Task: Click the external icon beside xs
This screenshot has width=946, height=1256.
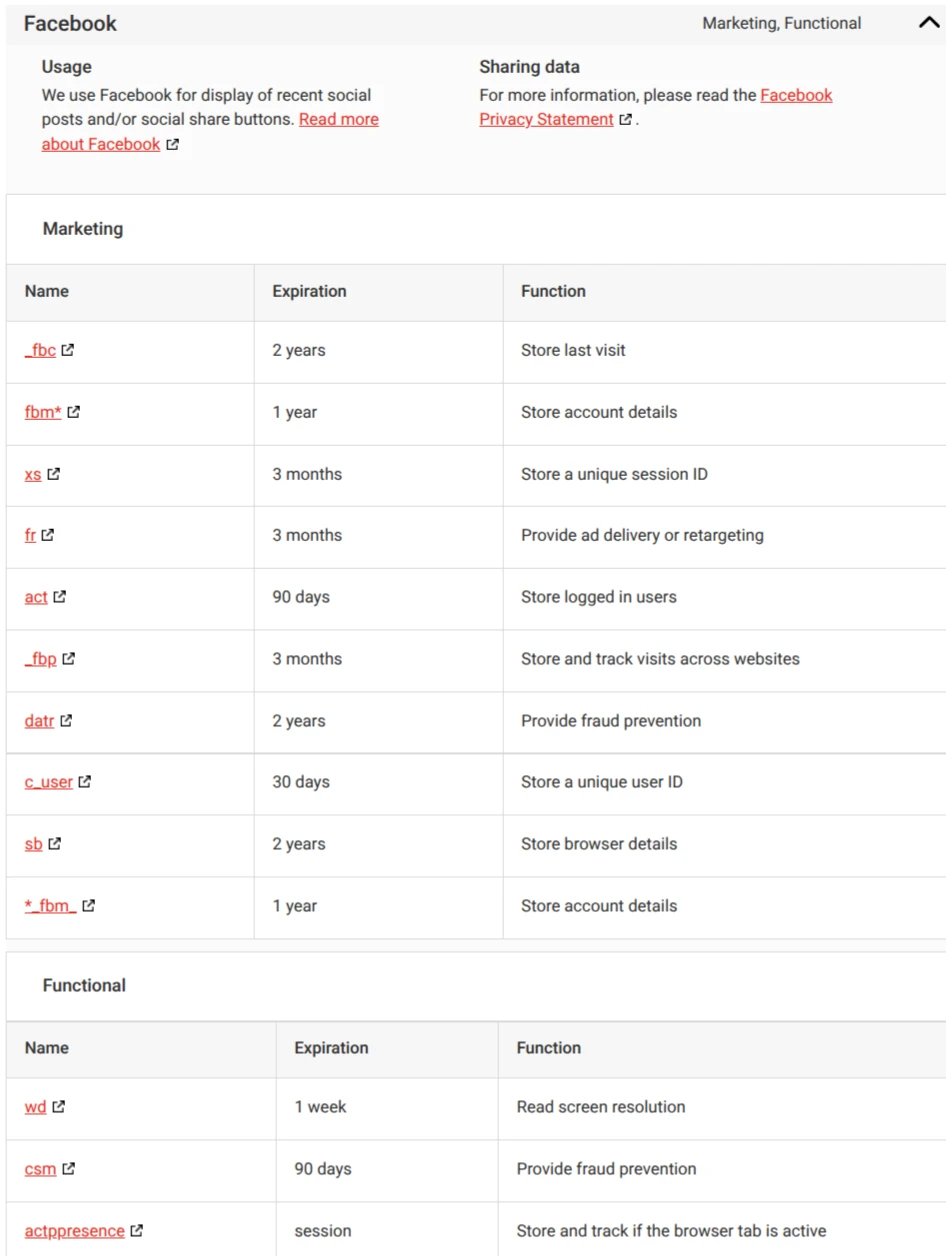Action: 54,474
